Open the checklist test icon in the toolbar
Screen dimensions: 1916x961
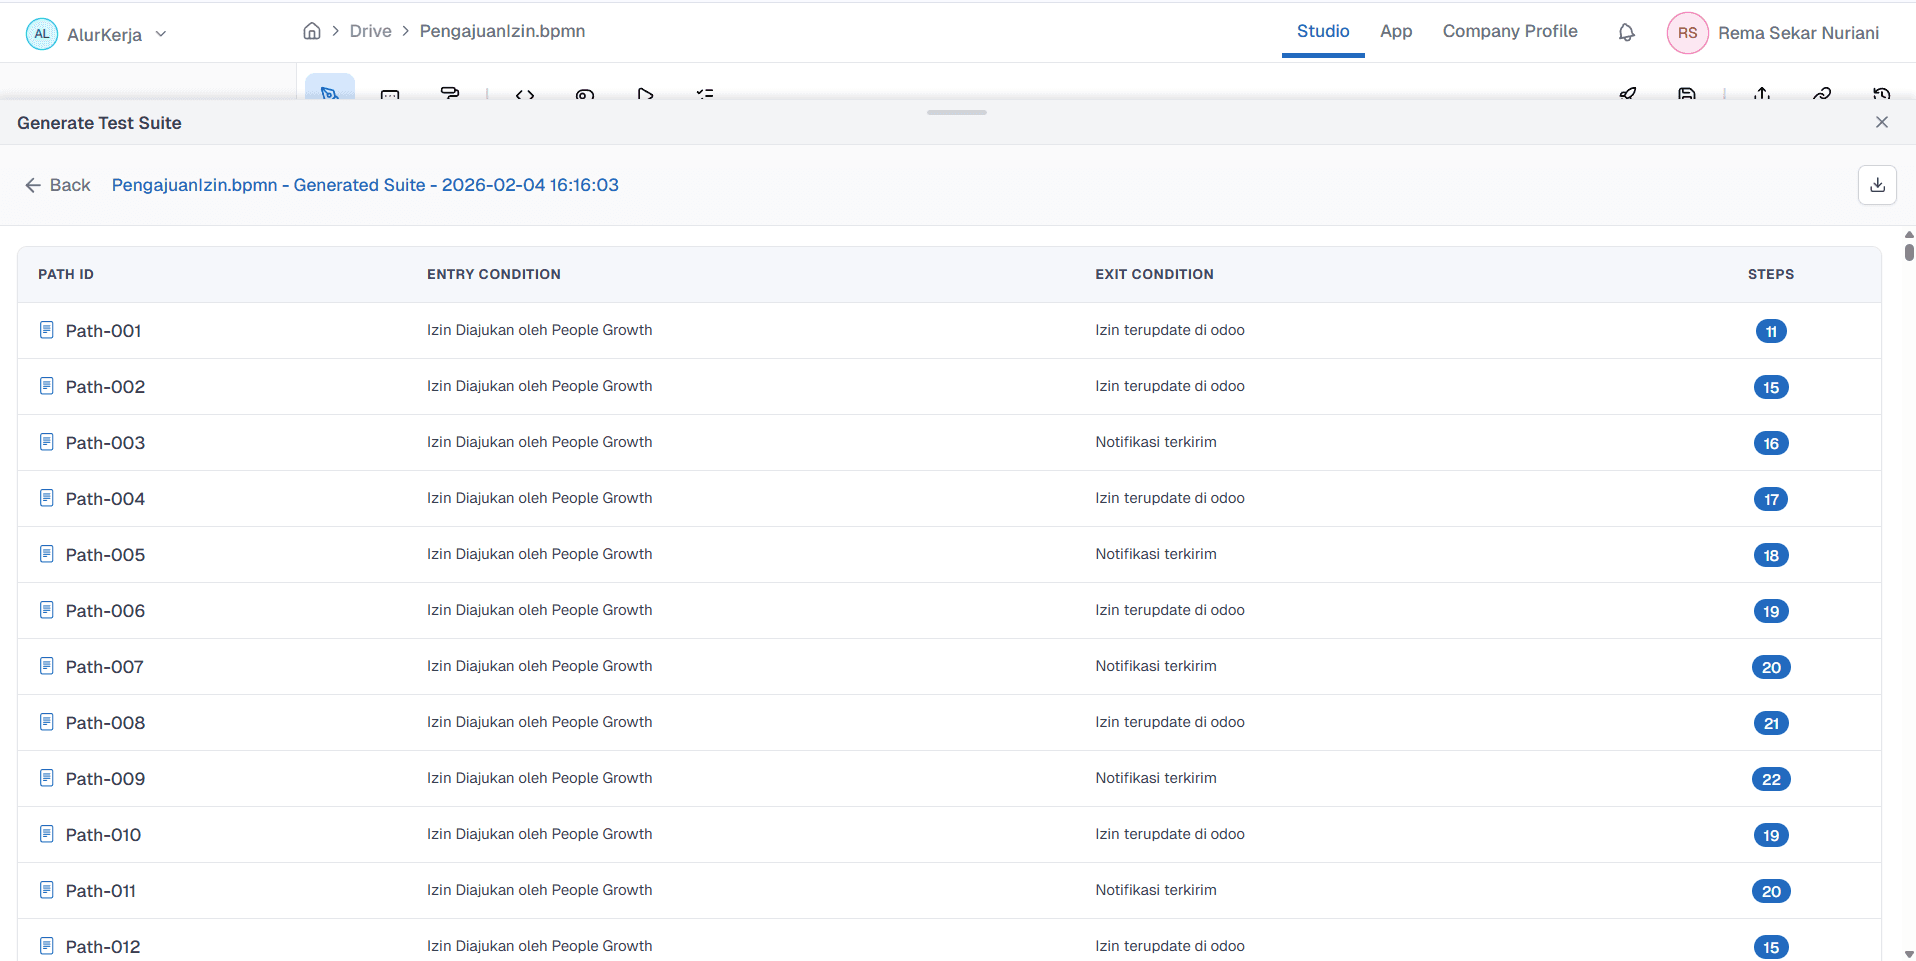(x=705, y=95)
